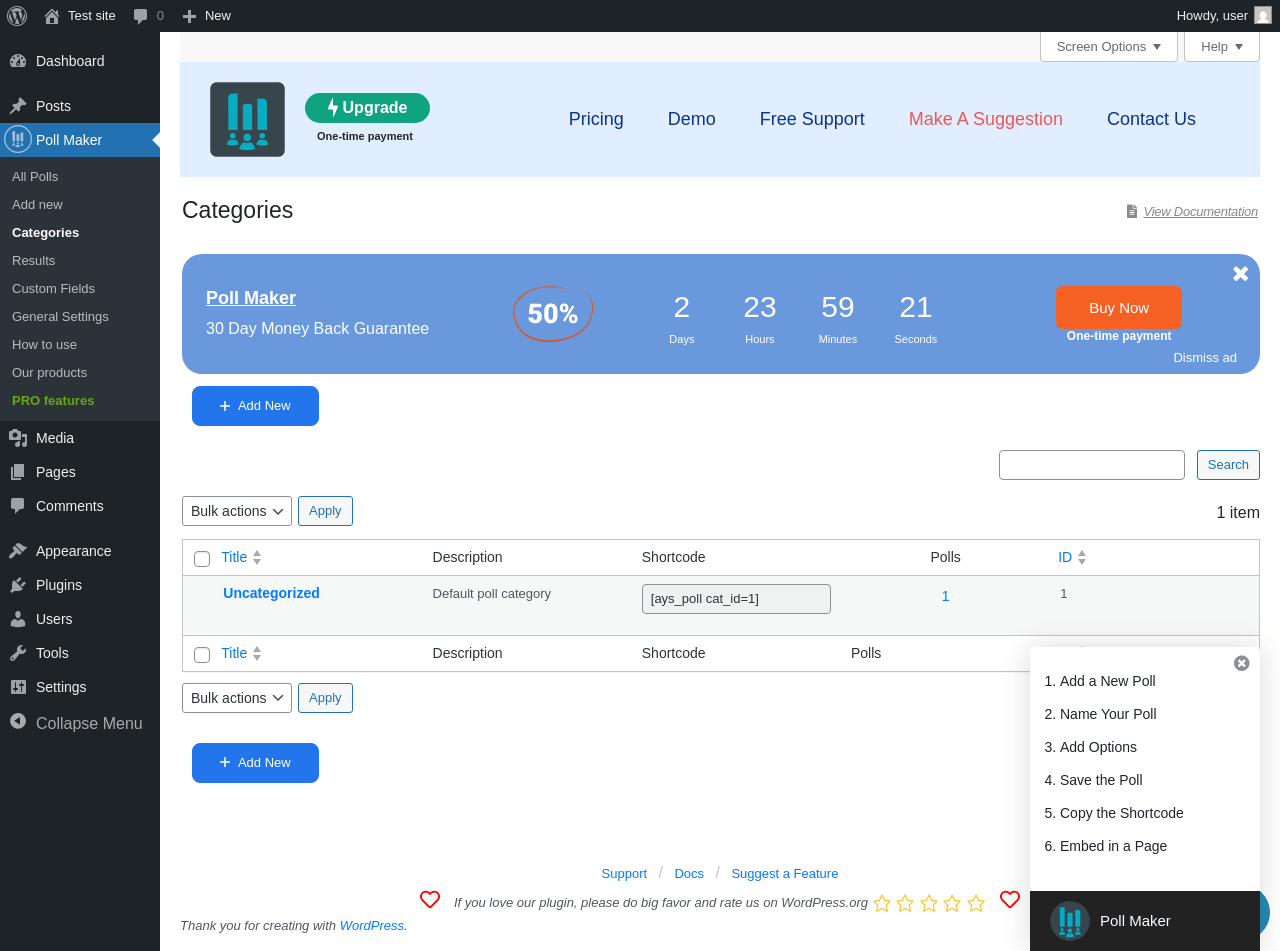Close the poll steps popup

click(x=1242, y=663)
